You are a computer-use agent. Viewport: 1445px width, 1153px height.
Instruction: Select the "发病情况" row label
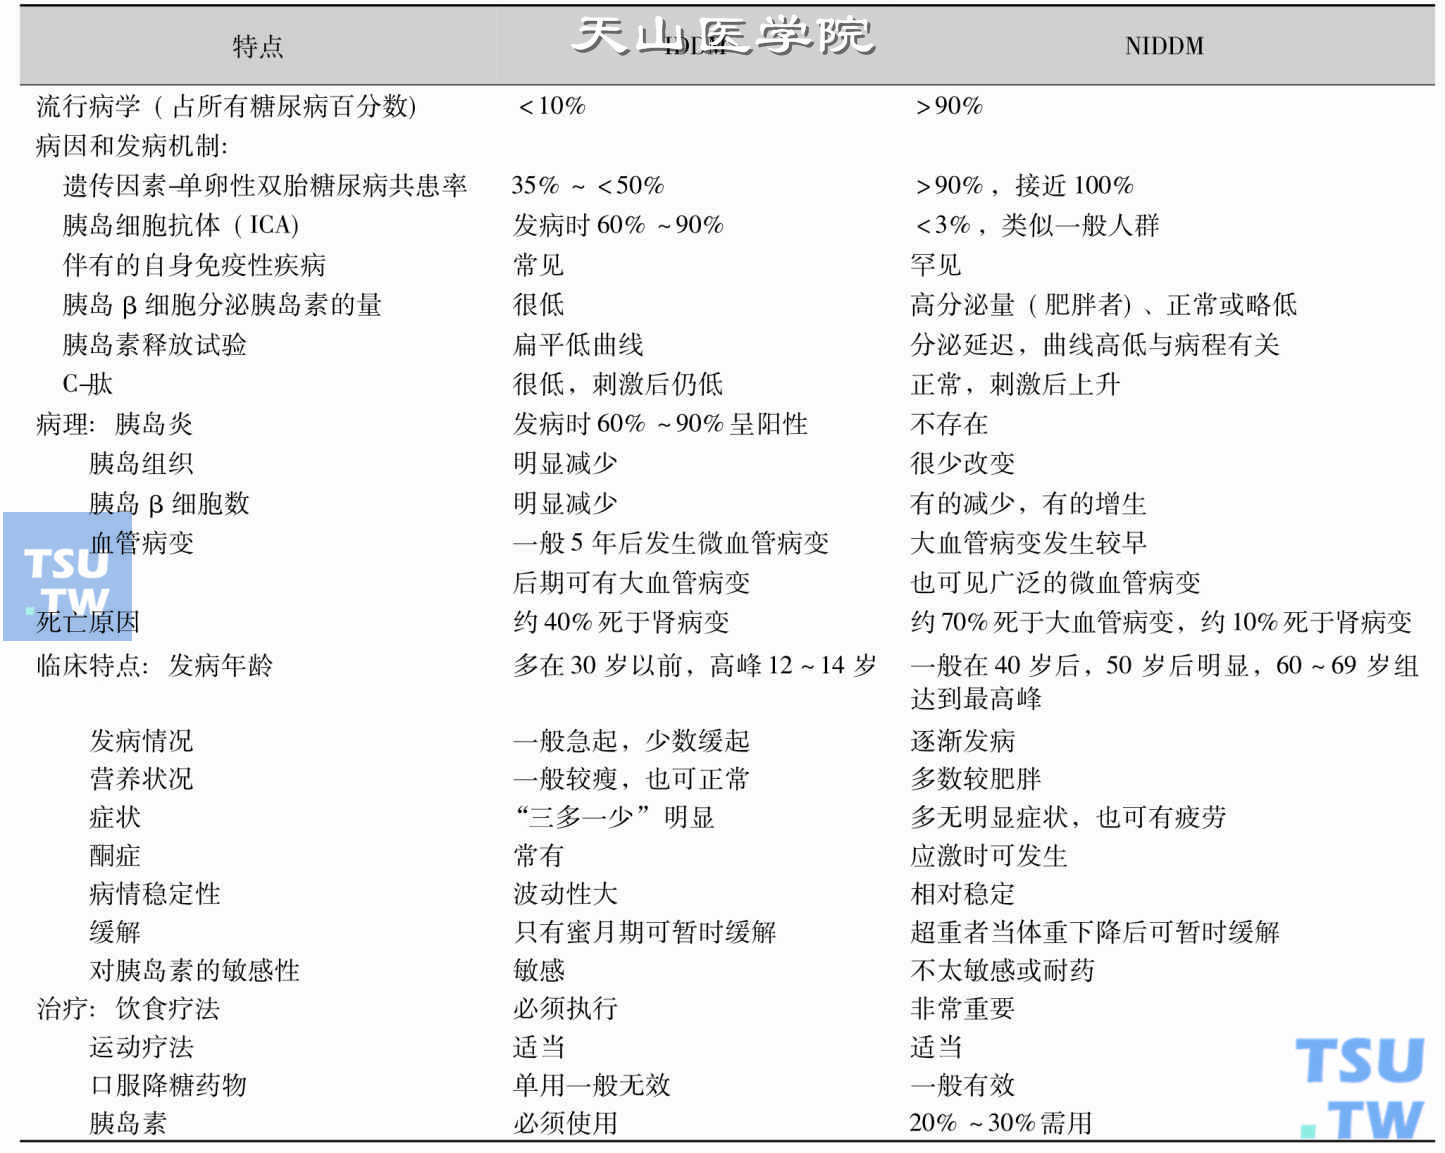coord(141,741)
